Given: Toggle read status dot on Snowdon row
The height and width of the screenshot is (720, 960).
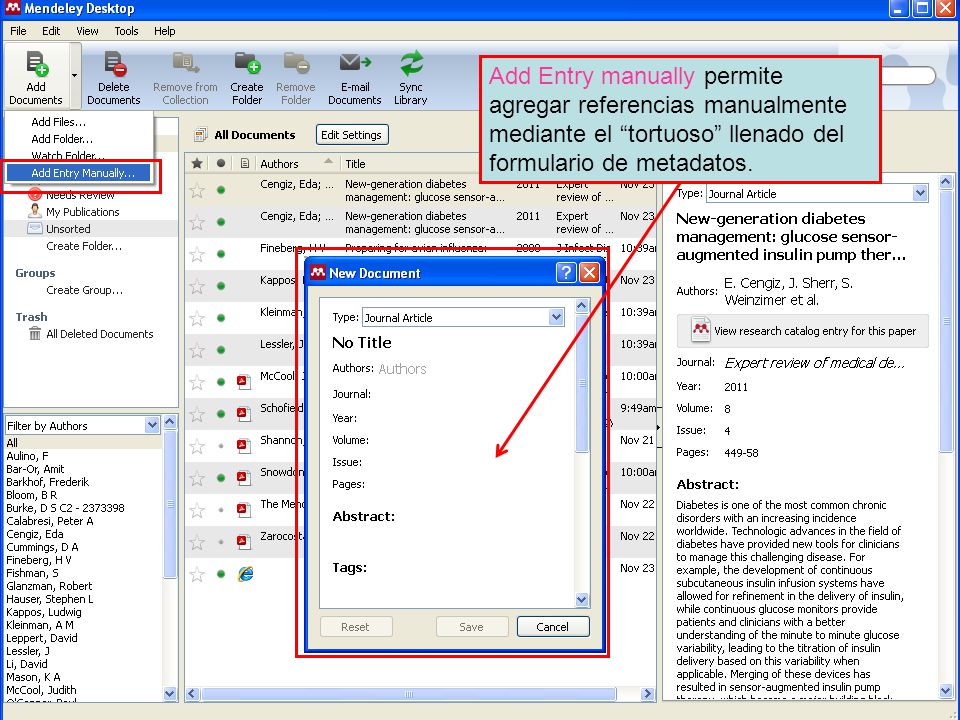Looking at the screenshot, I should (221, 478).
